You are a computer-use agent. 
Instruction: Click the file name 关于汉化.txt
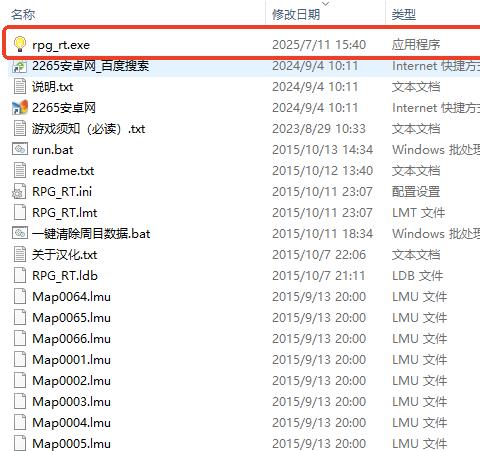[x=65, y=255]
